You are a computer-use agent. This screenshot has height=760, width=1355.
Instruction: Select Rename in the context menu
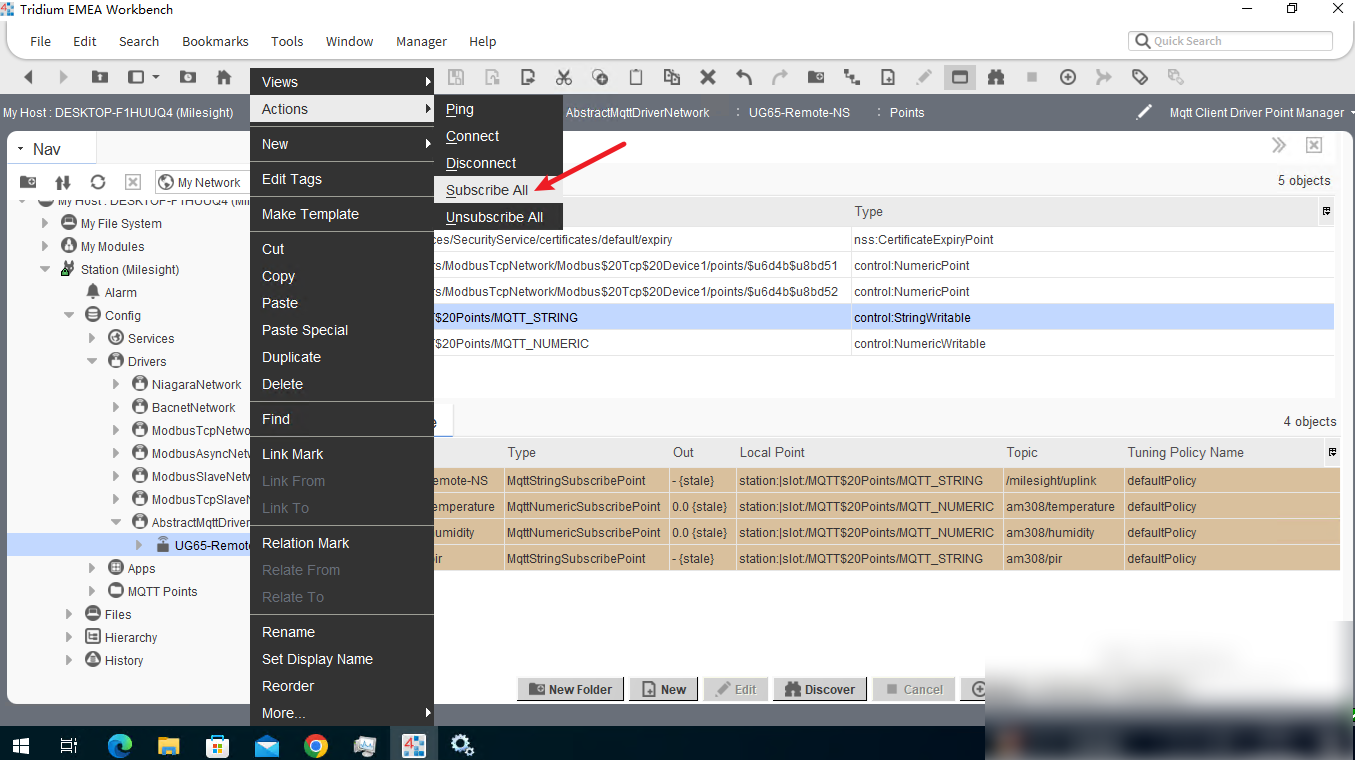342,632
